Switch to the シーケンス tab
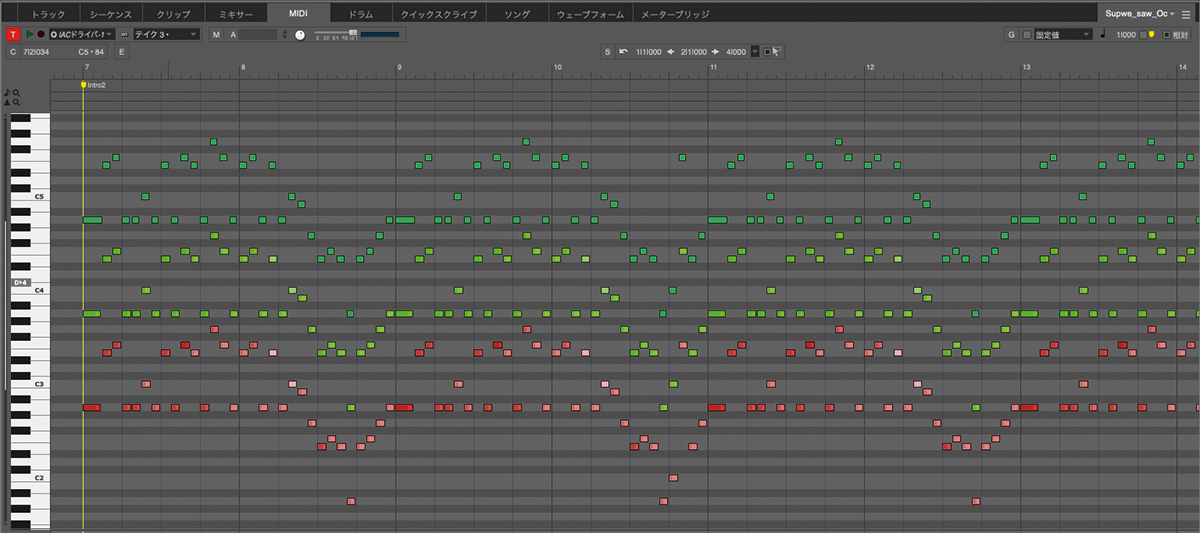1200x533 pixels. point(110,15)
